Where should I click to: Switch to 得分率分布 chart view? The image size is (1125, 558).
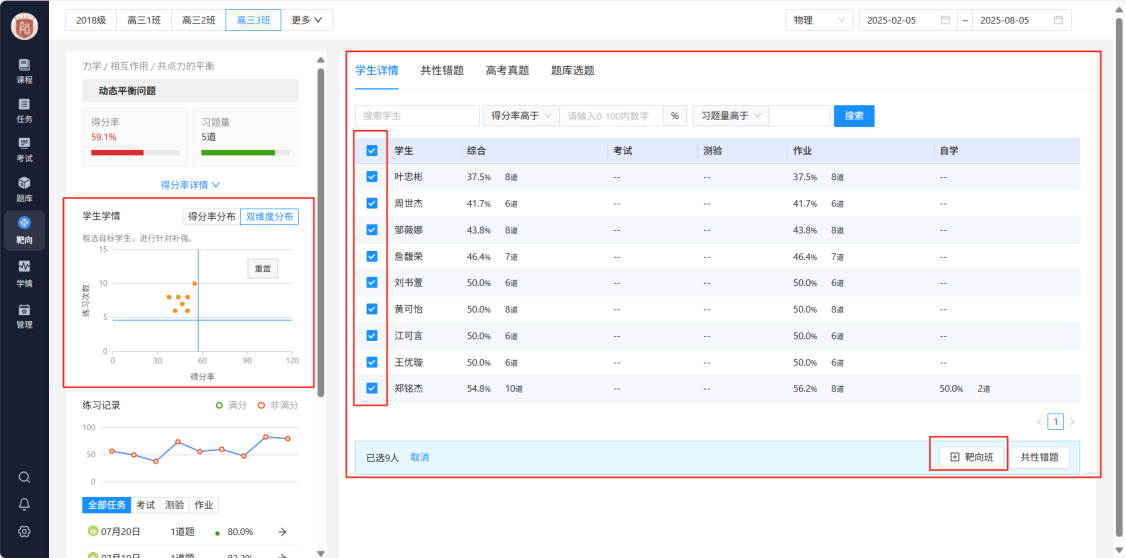coord(211,217)
